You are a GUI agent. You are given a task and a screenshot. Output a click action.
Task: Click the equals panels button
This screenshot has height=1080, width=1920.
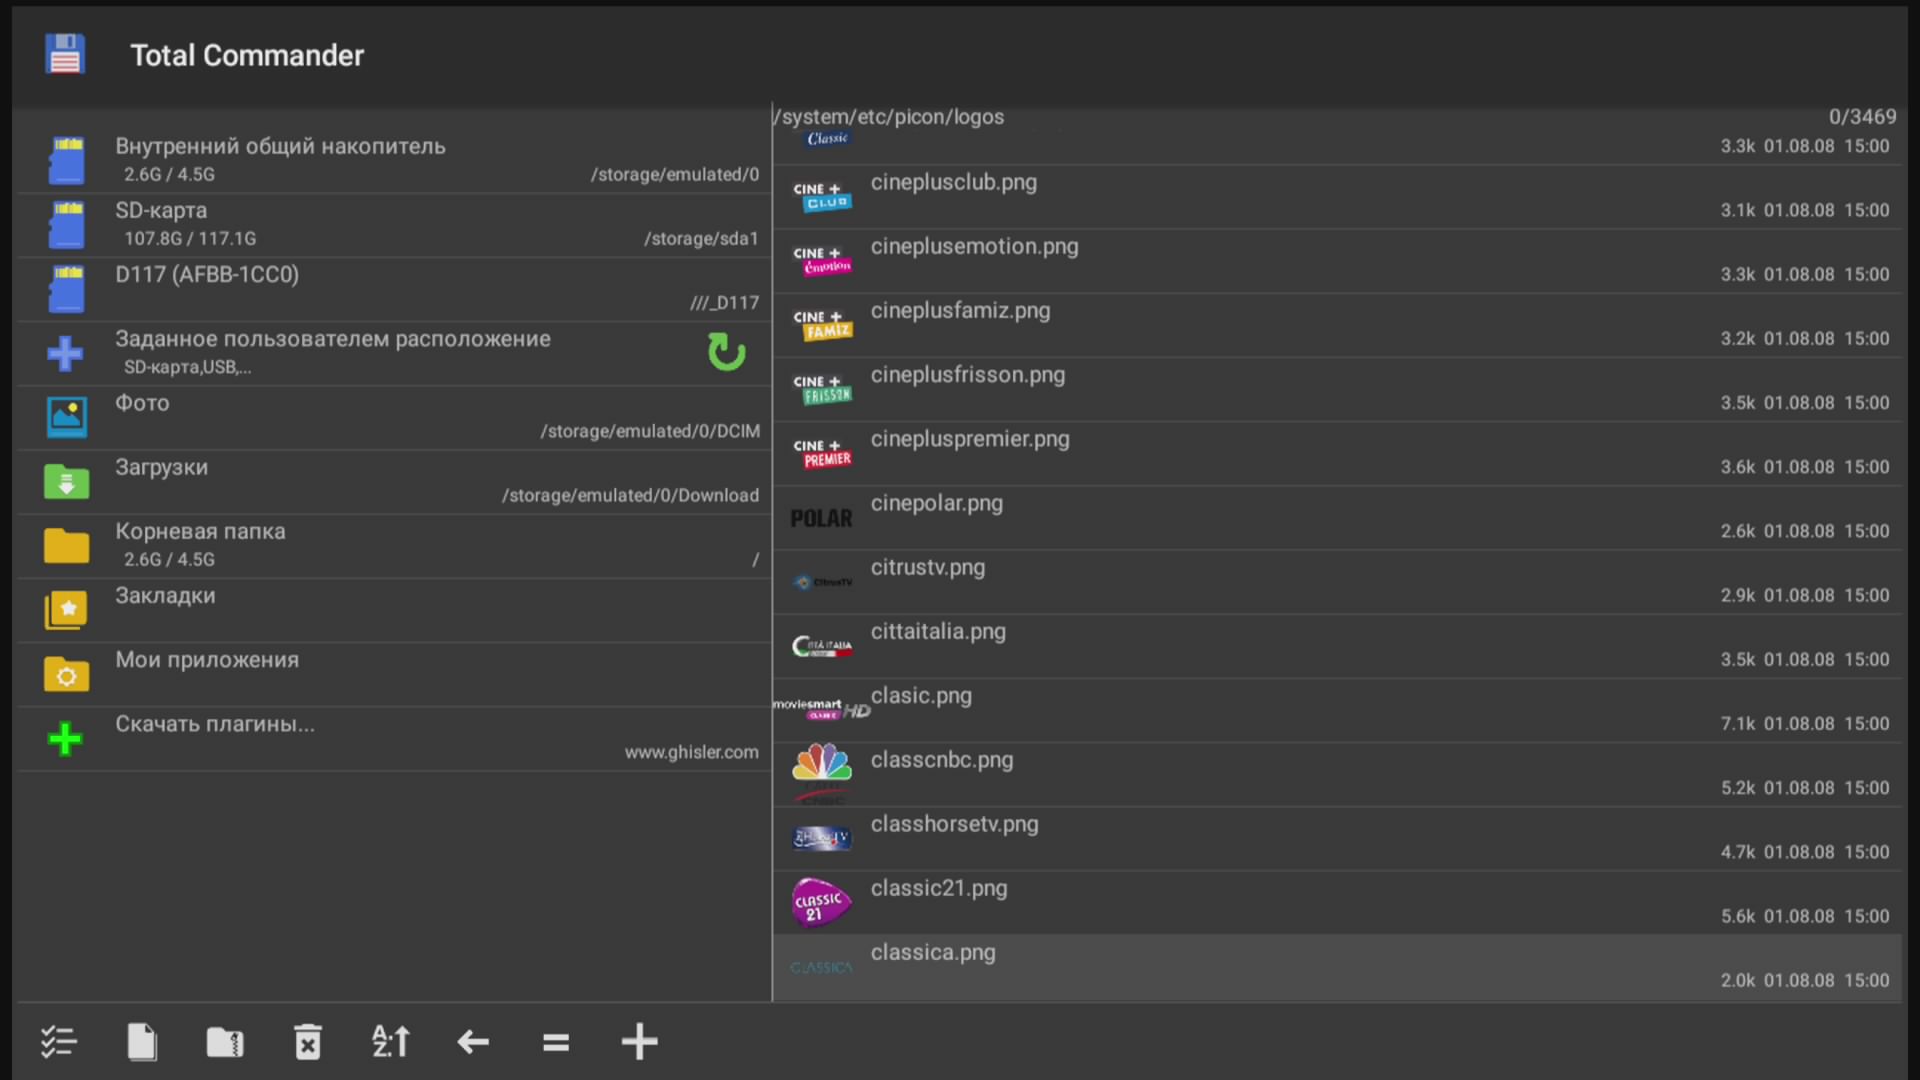click(x=556, y=1043)
